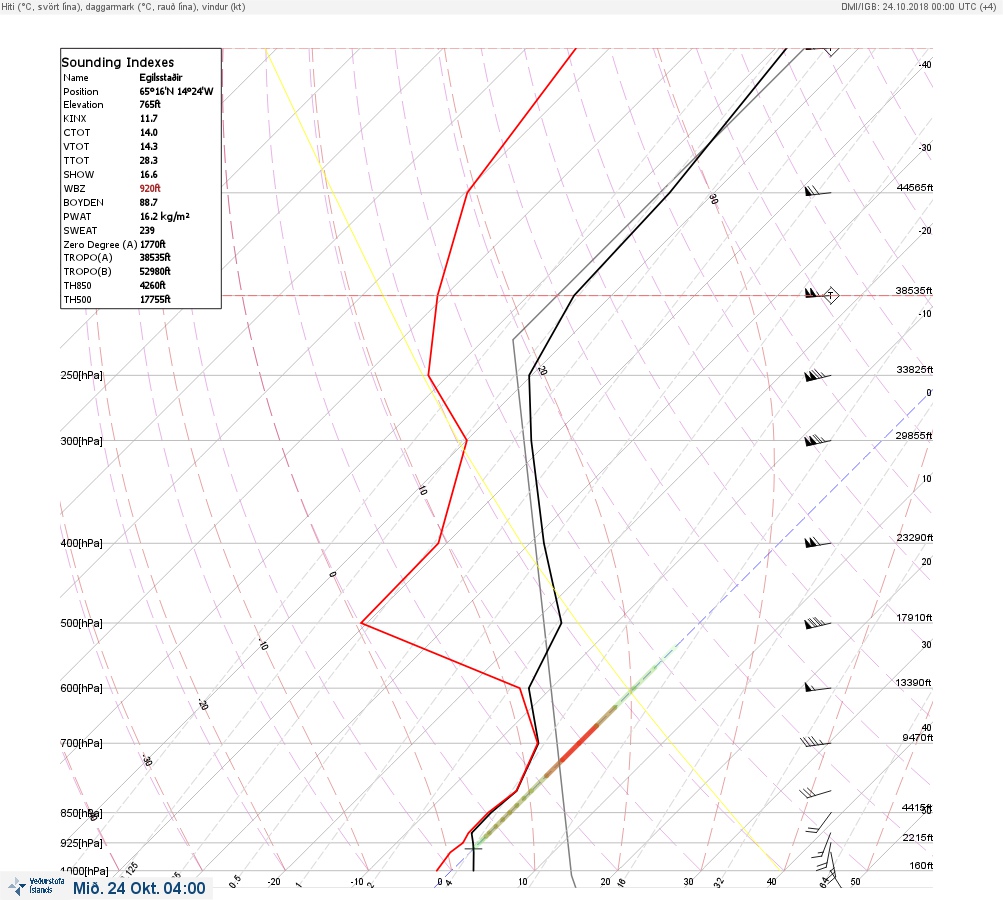The width and height of the screenshot is (1003, 900).
Task: Click the 160ft altitude label
Action: 922,865
